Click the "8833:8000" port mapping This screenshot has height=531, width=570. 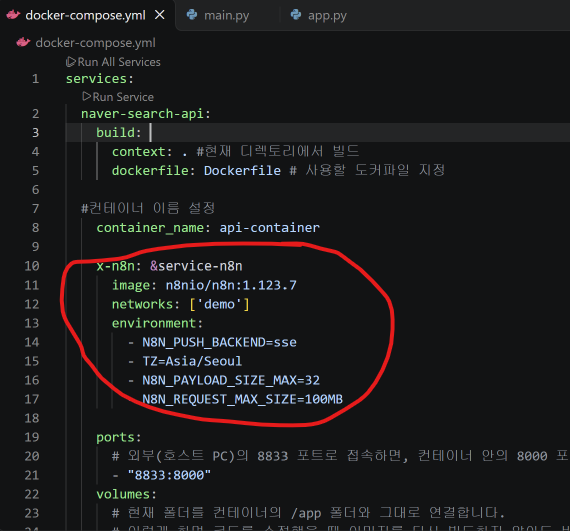click(x=169, y=475)
